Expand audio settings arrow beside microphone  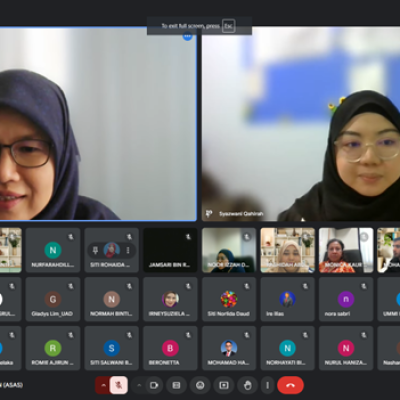pyautogui.click(x=103, y=385)
